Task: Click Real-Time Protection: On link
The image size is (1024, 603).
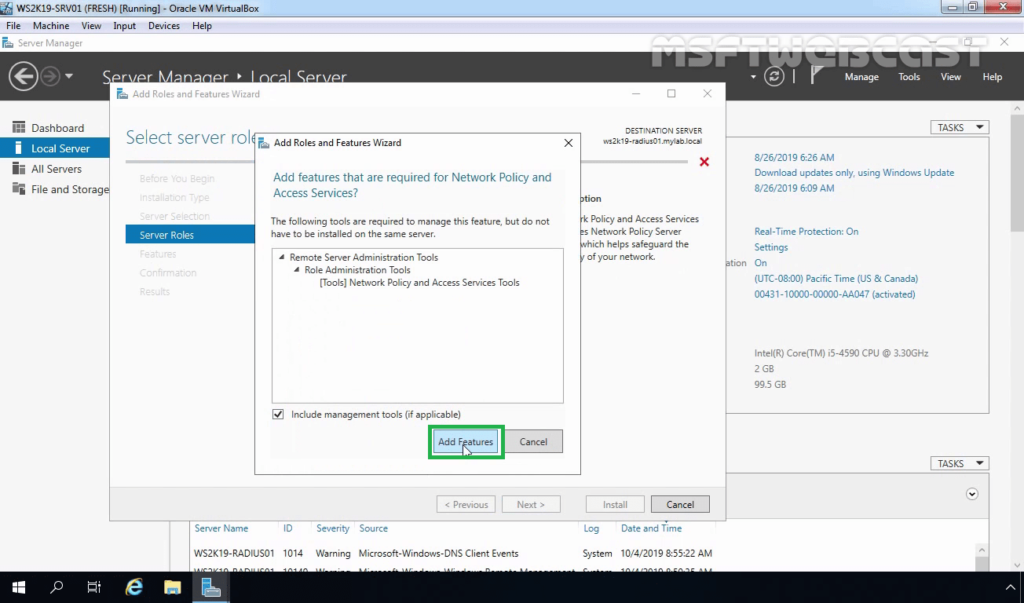Action: coord(806,231)
